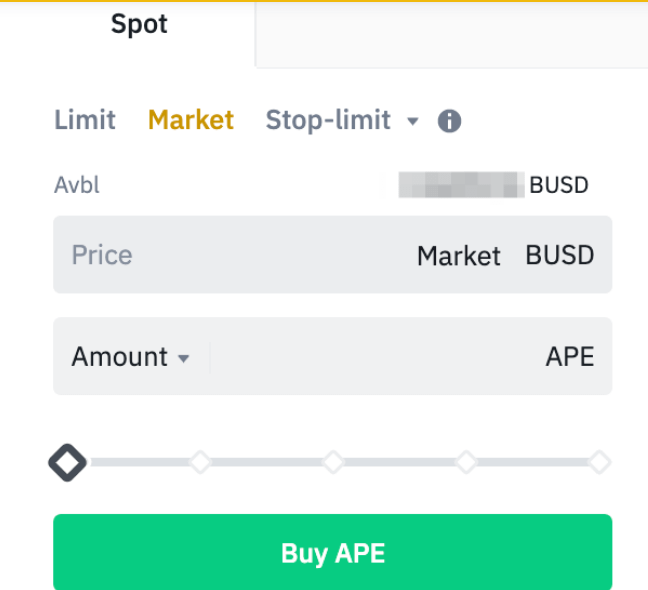Select the Amount dropdown label
Viewport: 648px width, 590px height.
[119, 357]
